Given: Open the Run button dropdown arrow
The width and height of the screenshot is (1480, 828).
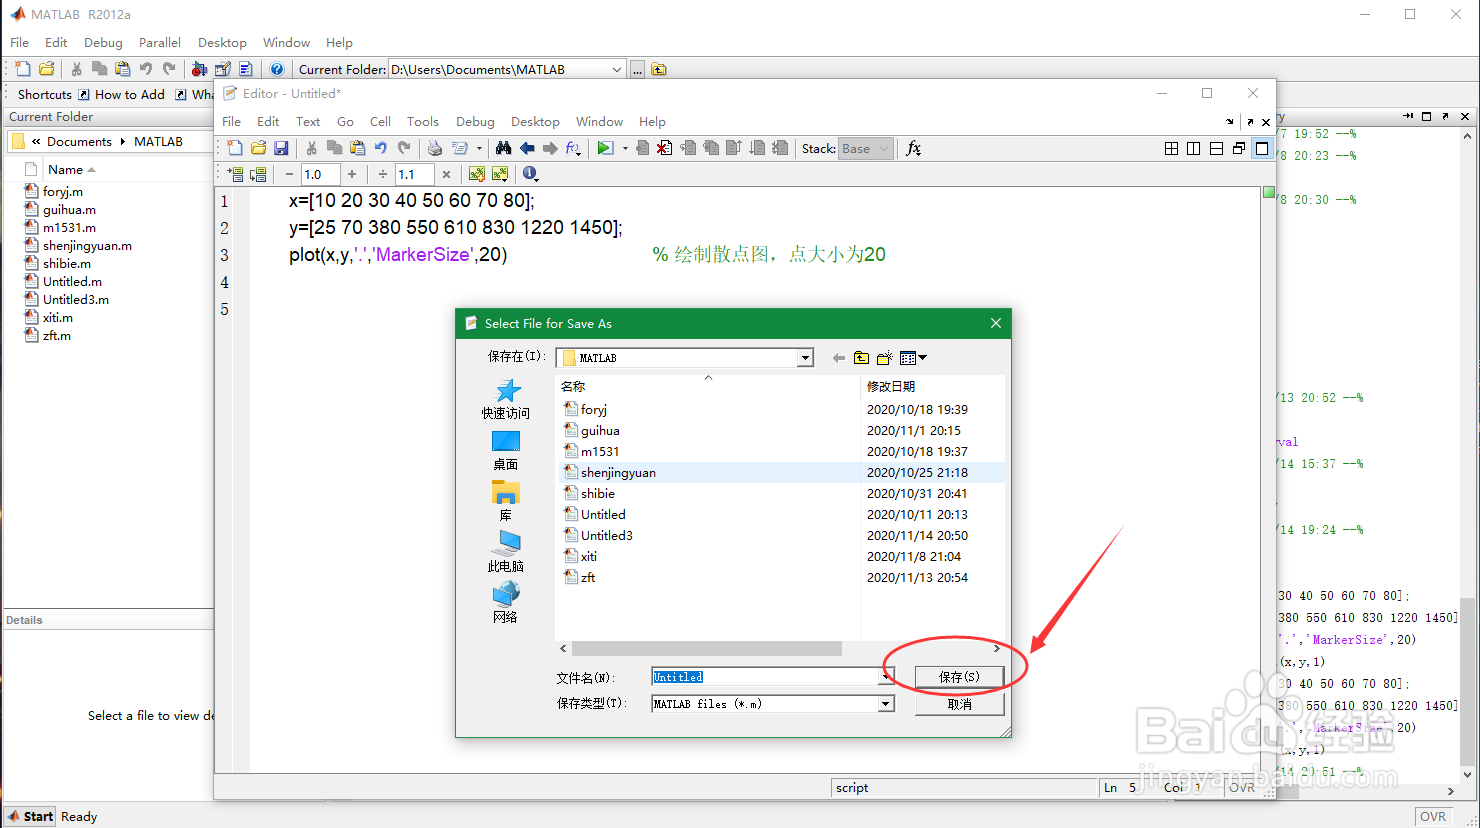Looking at the screenshot, I should click(x=625, y=148).
